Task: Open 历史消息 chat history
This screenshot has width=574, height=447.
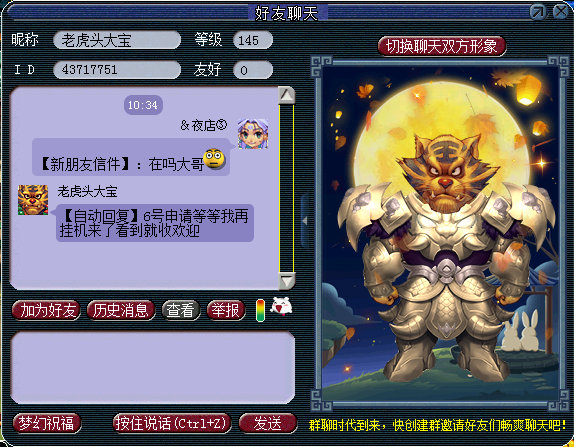Action: coord(121,310)
